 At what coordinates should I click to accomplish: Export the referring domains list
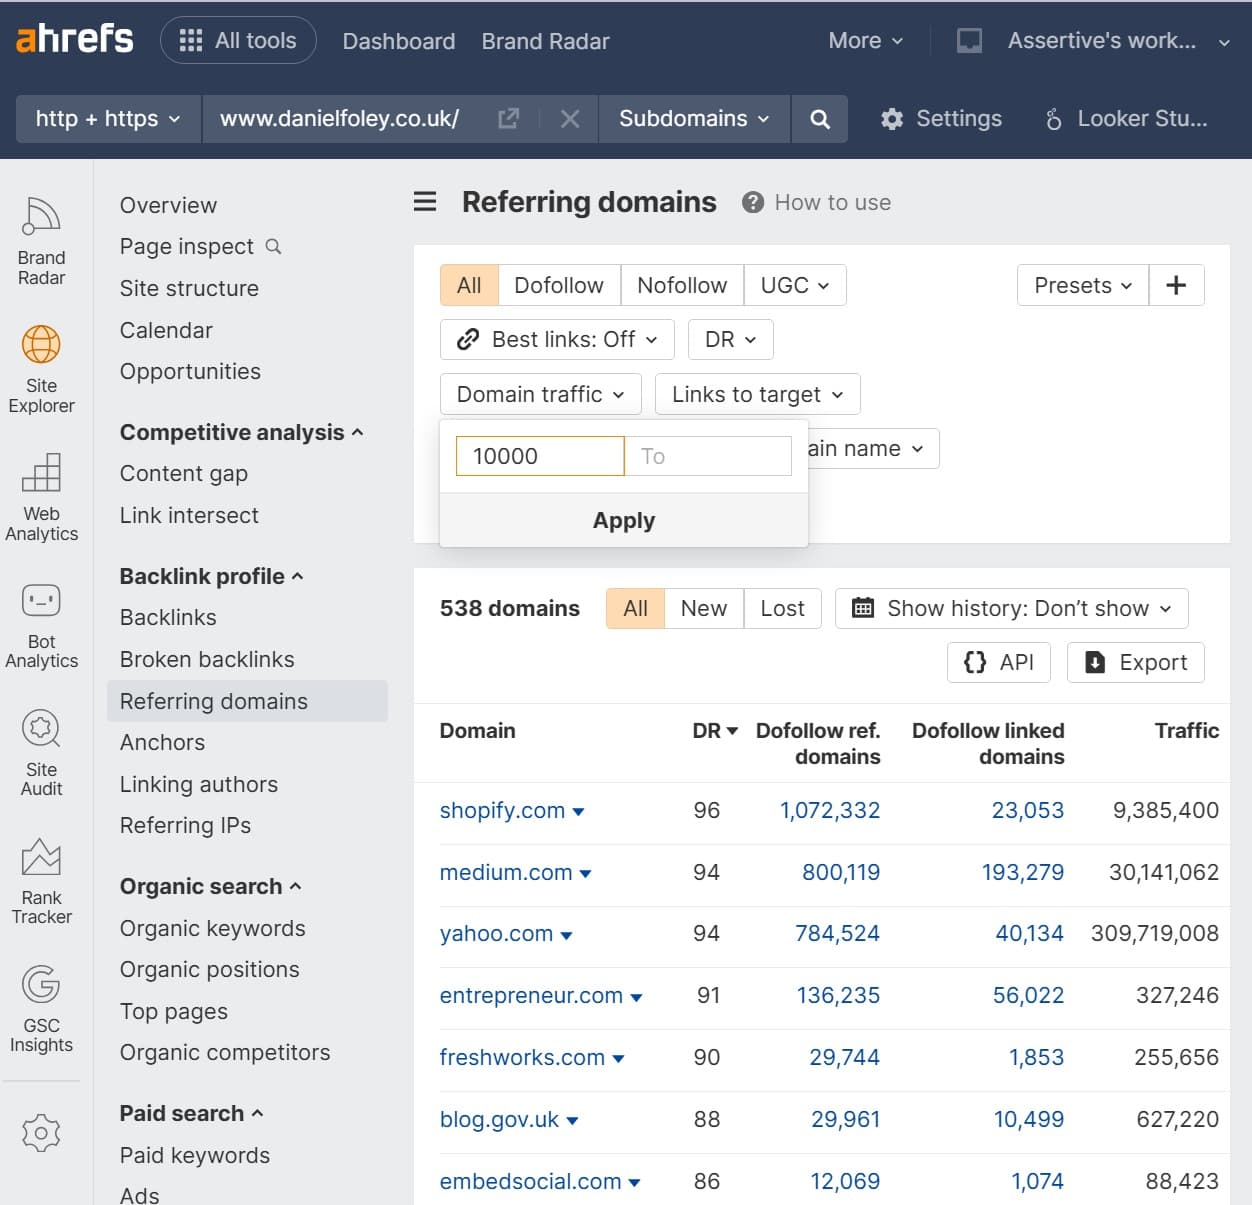(x=1135, y=662)
